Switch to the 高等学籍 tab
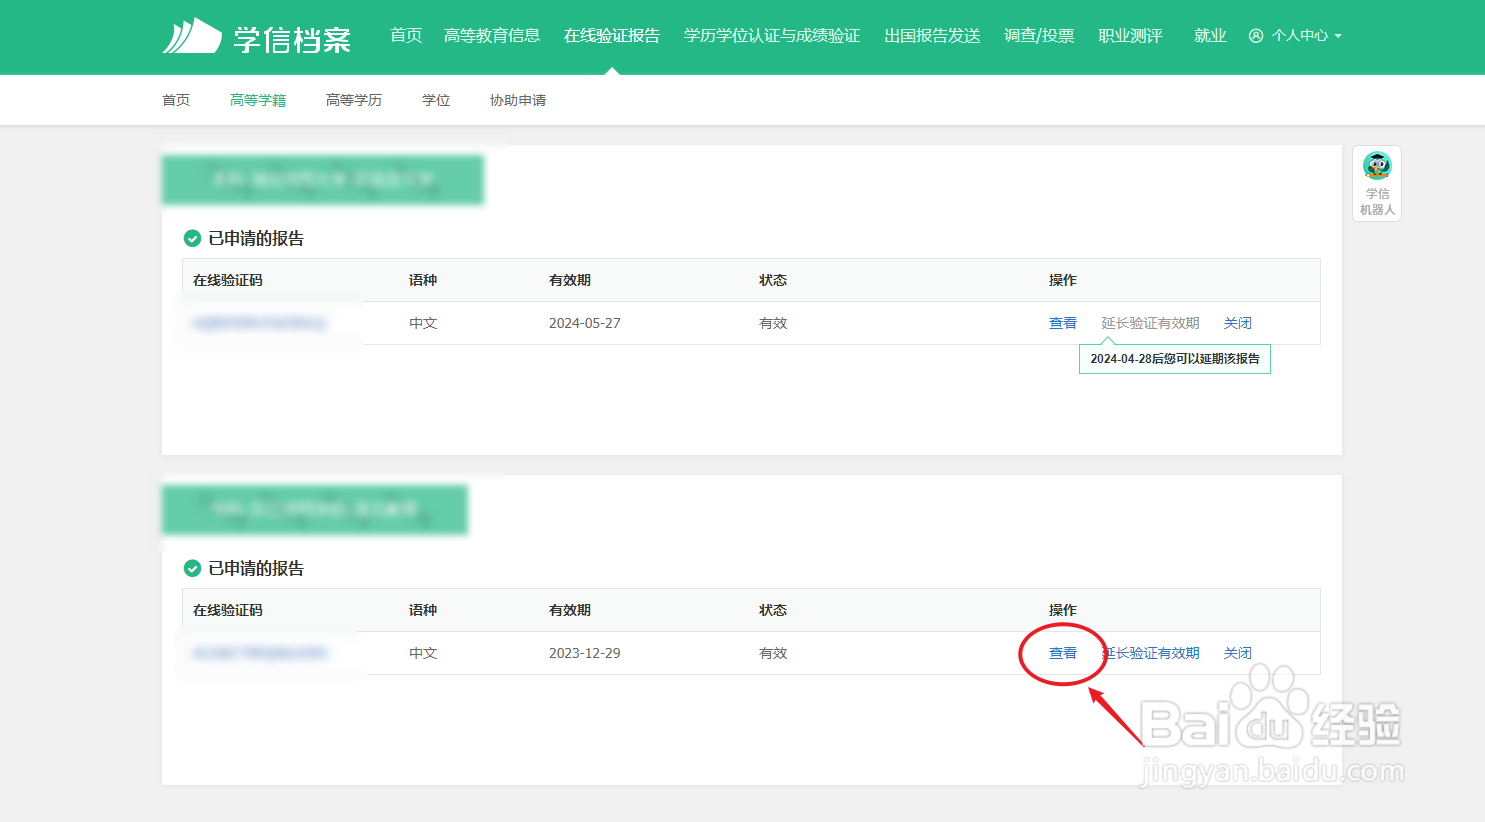The width and height of the screenshot is (1485, 822). pyautogui.click(x=257, y=100)
